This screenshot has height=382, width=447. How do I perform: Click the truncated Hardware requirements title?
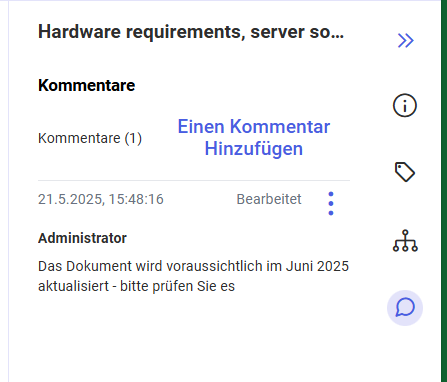pos(191,32)
